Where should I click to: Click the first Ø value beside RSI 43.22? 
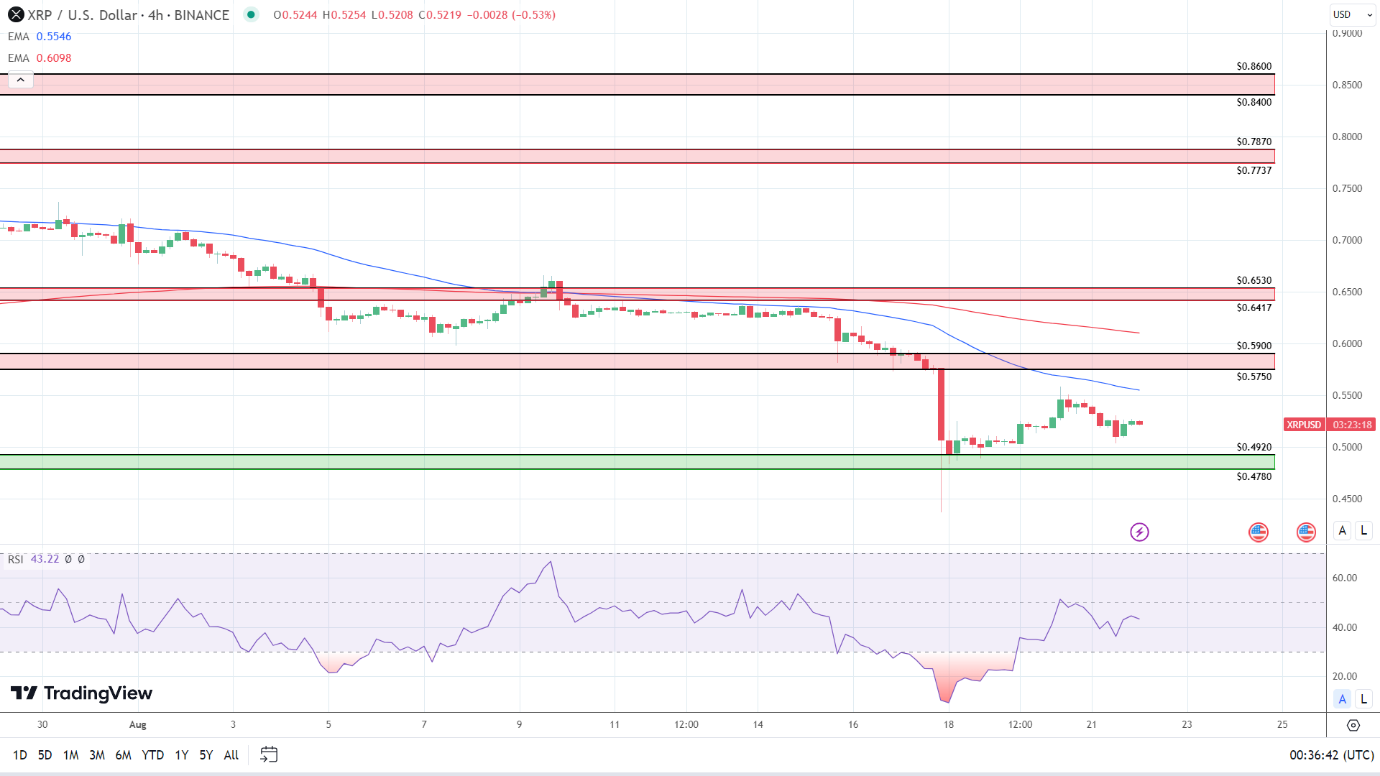coord(69,560)
